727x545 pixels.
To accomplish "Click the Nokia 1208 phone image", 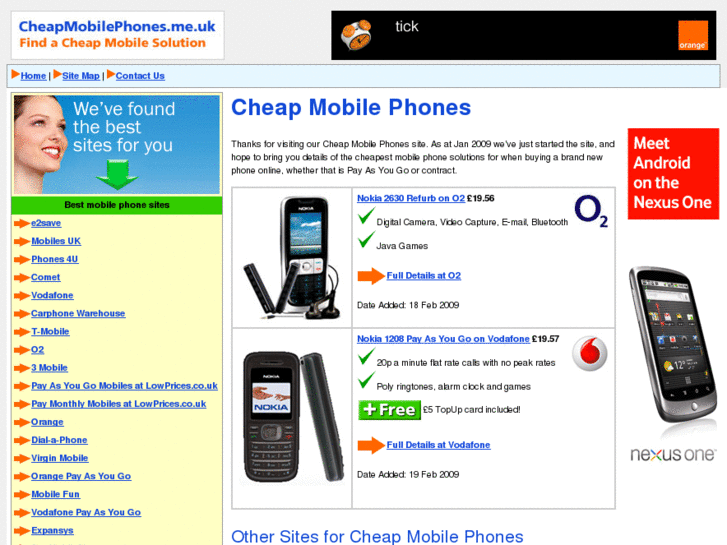I will (x=293, y=417).
